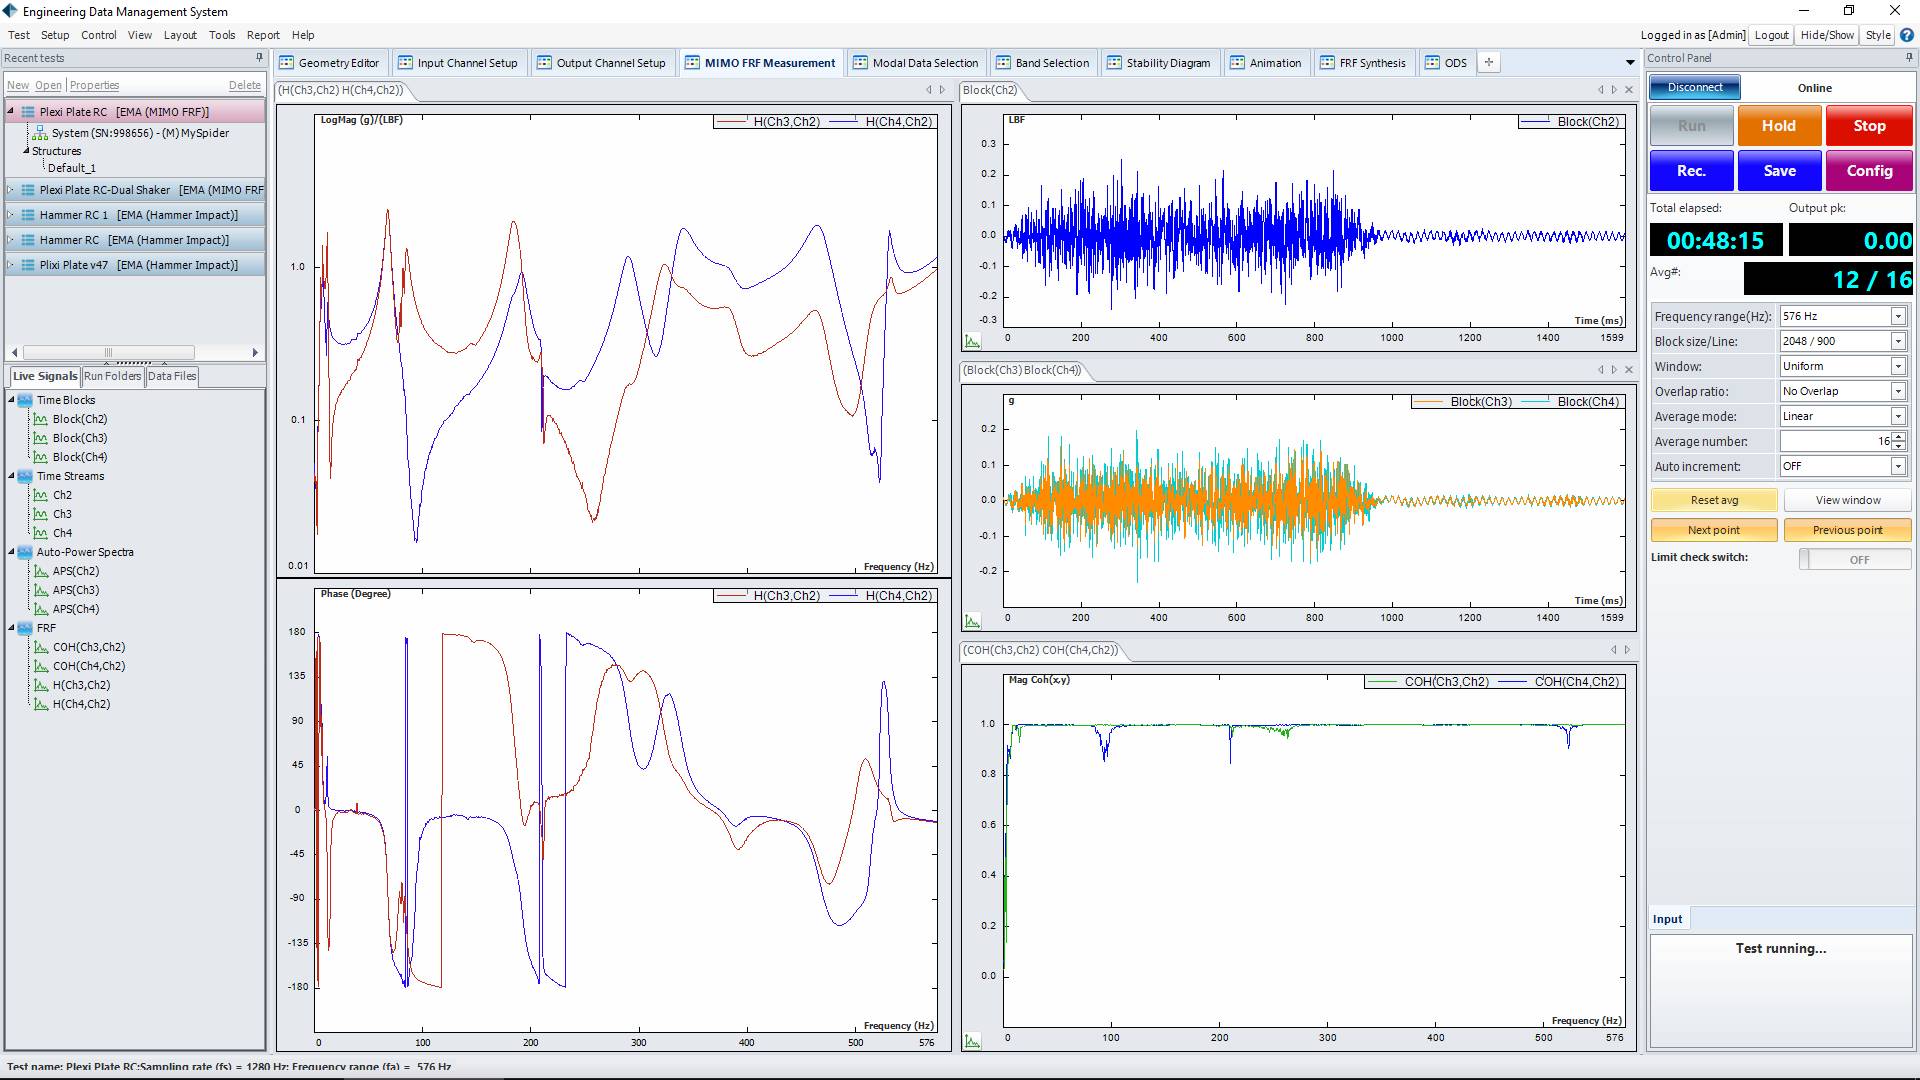Close the Block(Ch2) plot pane
The width and height of the screenshot is (1920, 1080).
[x=1629, y=90]
